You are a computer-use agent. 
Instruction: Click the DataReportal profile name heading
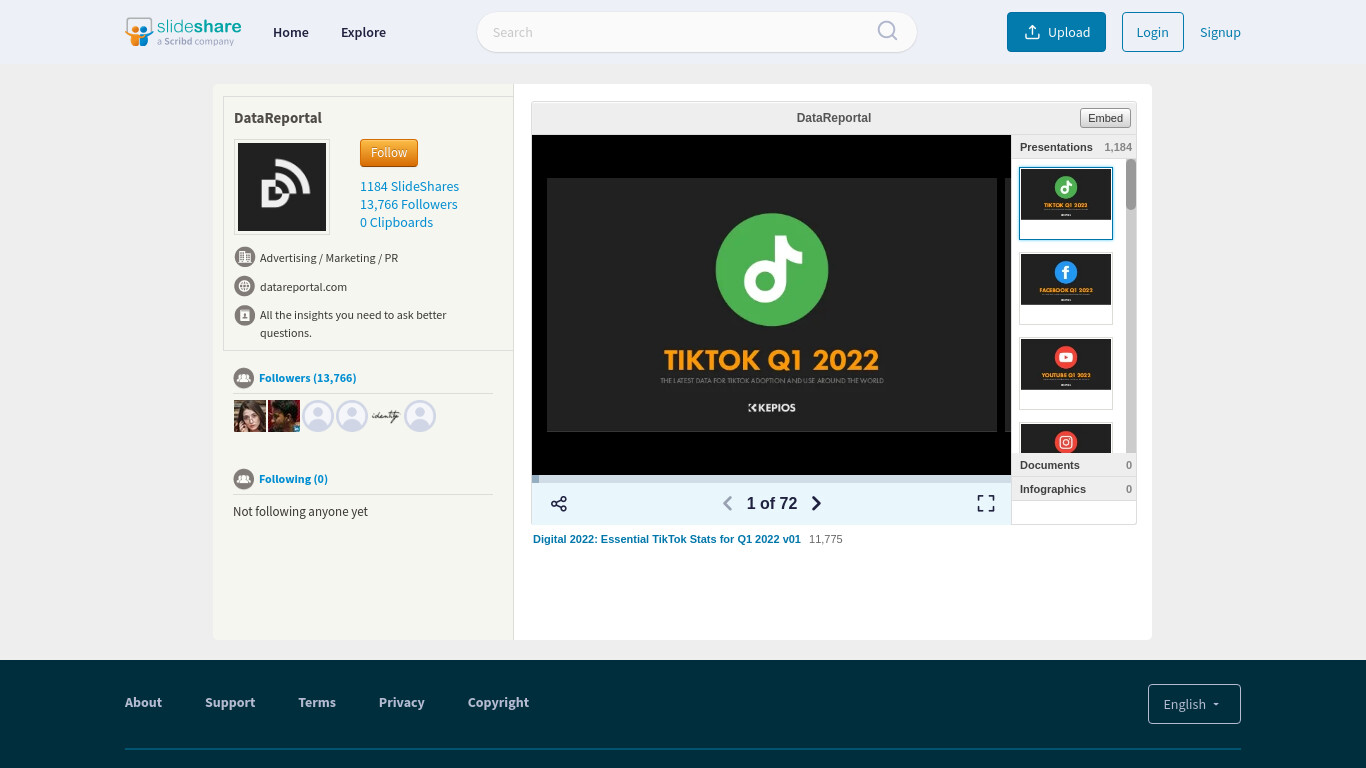coord(278,118)
